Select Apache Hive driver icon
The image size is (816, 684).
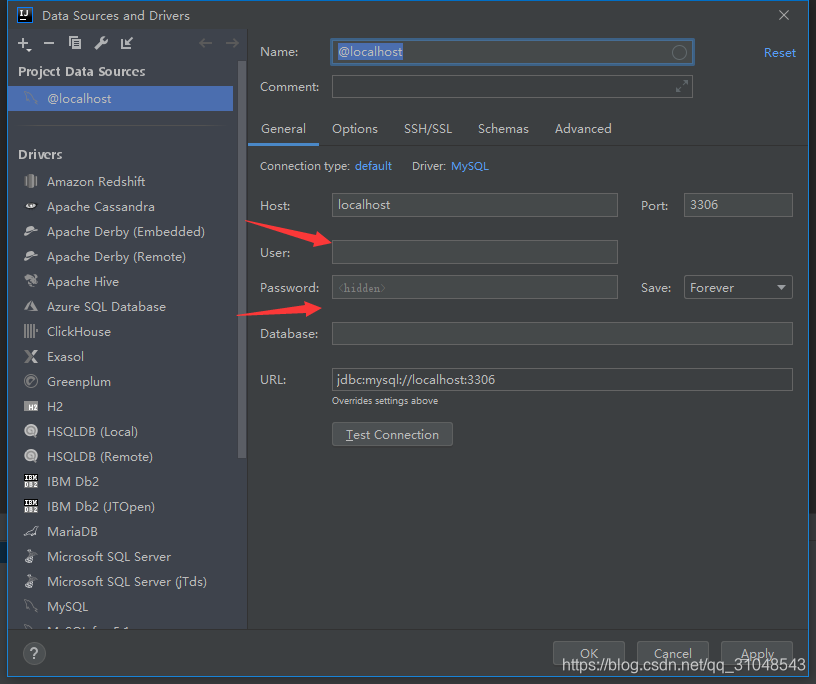31,281
